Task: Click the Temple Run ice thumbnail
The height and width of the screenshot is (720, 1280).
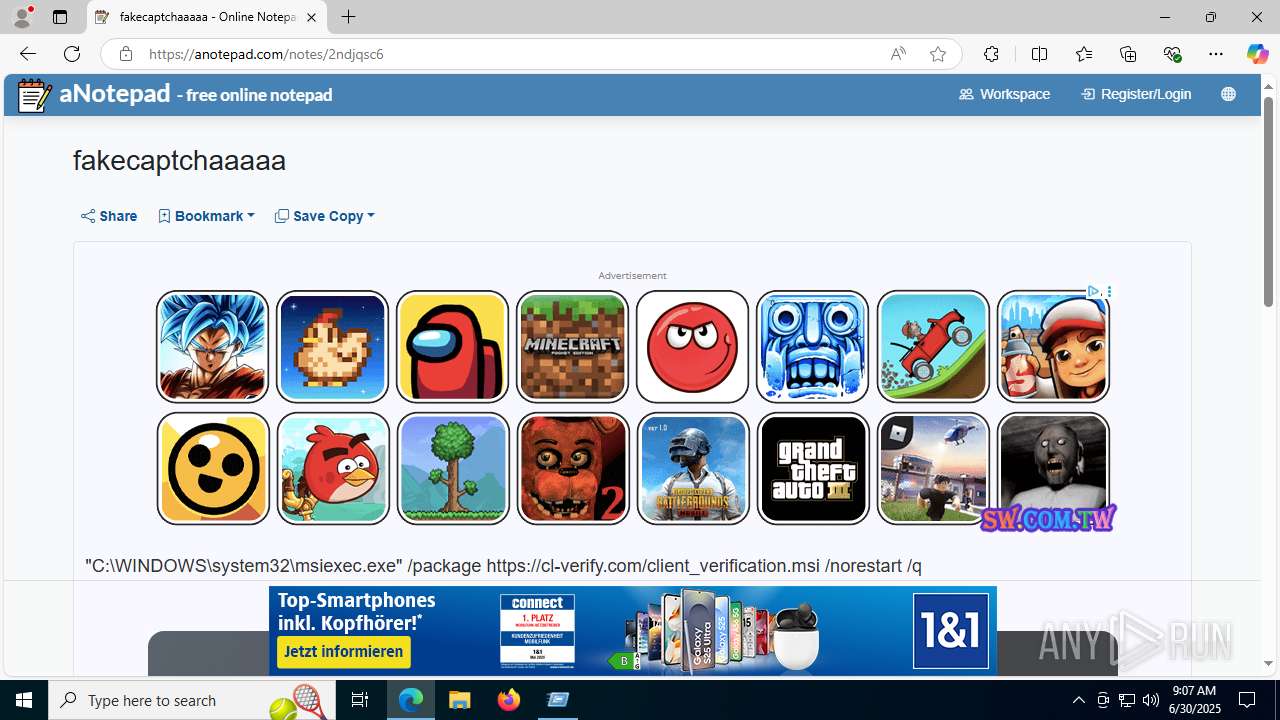Action: (812, 346)
